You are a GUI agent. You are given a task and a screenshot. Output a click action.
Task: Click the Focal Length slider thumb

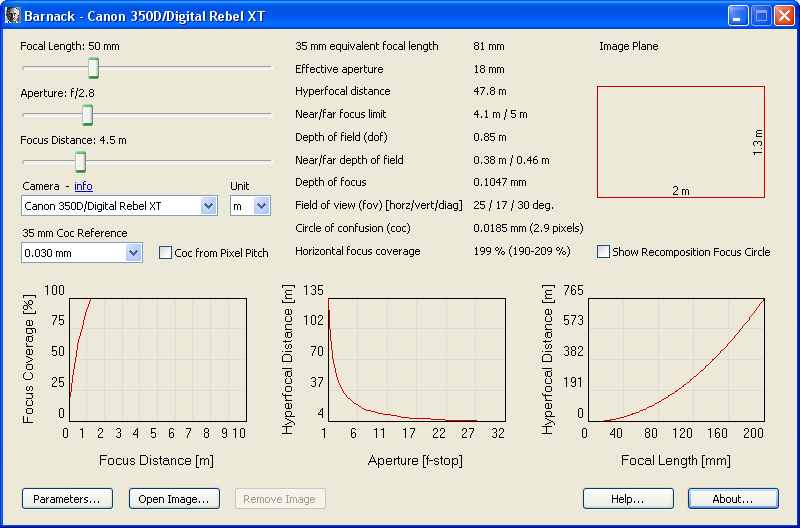pyautogui.click(x=93, y=68)
